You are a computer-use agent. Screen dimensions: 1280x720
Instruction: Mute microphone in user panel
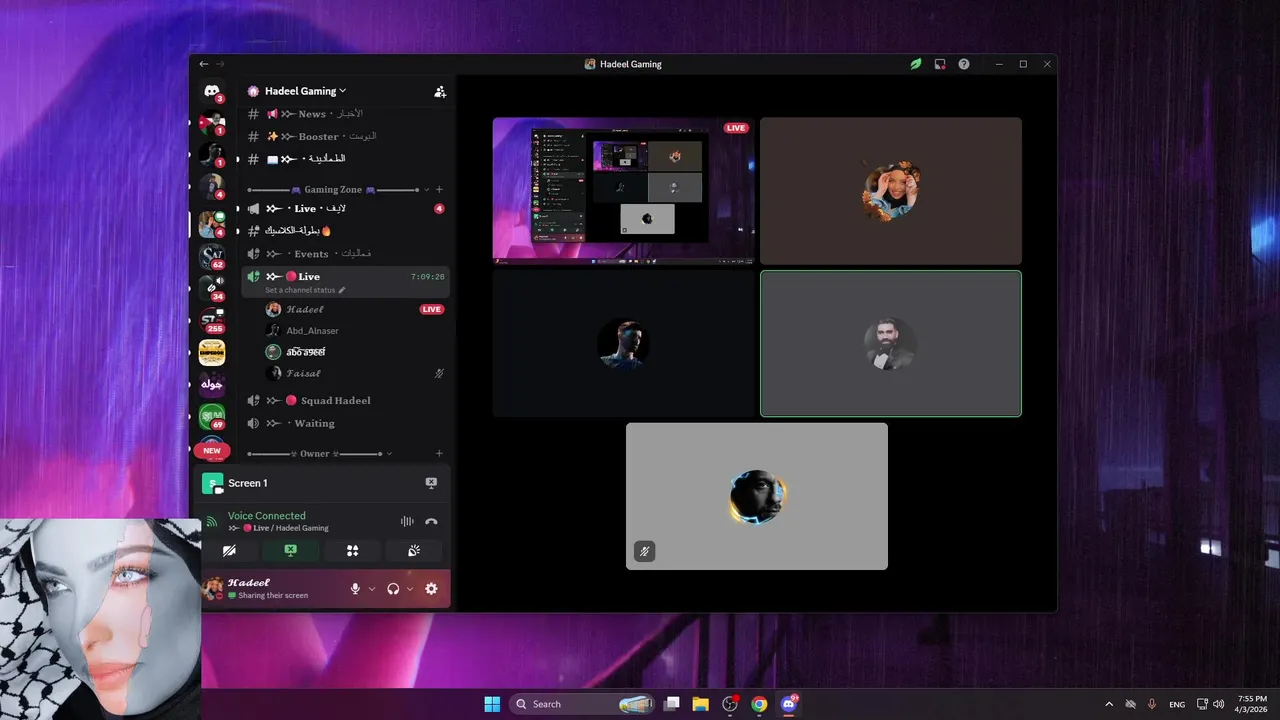(x=355, y=589)
